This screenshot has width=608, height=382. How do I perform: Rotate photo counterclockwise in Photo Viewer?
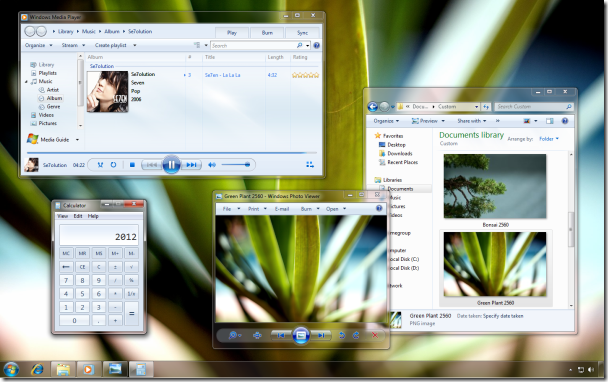(x=342, y=335)
